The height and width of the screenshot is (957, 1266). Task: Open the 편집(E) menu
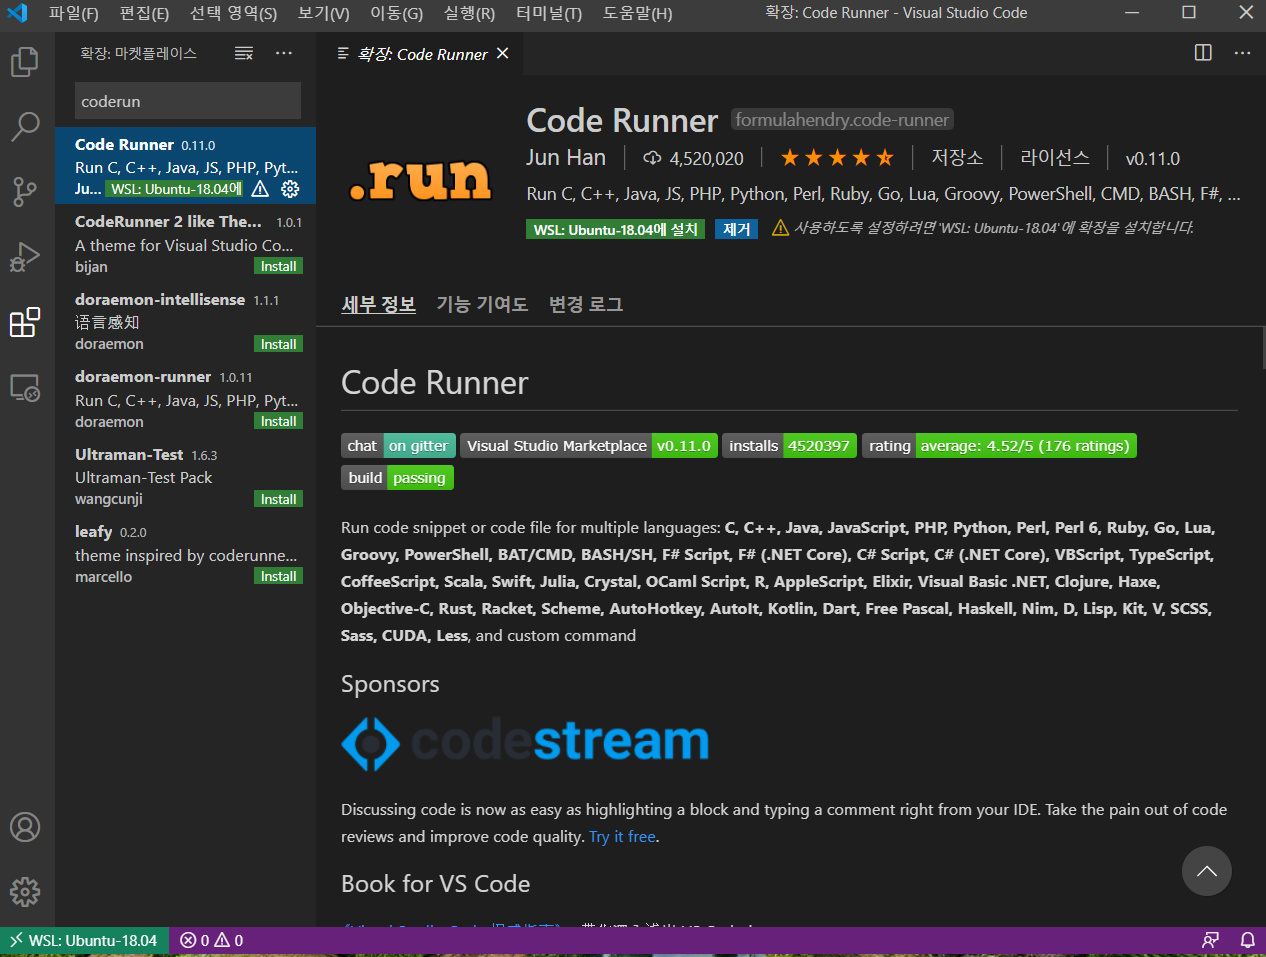(144, 13)
